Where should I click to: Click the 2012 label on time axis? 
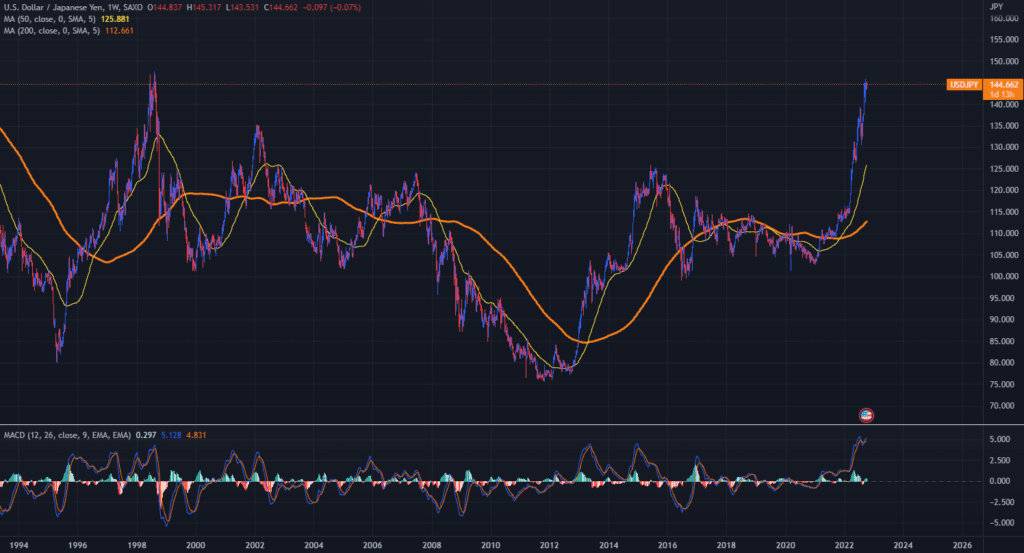click(x=549, y=545)
